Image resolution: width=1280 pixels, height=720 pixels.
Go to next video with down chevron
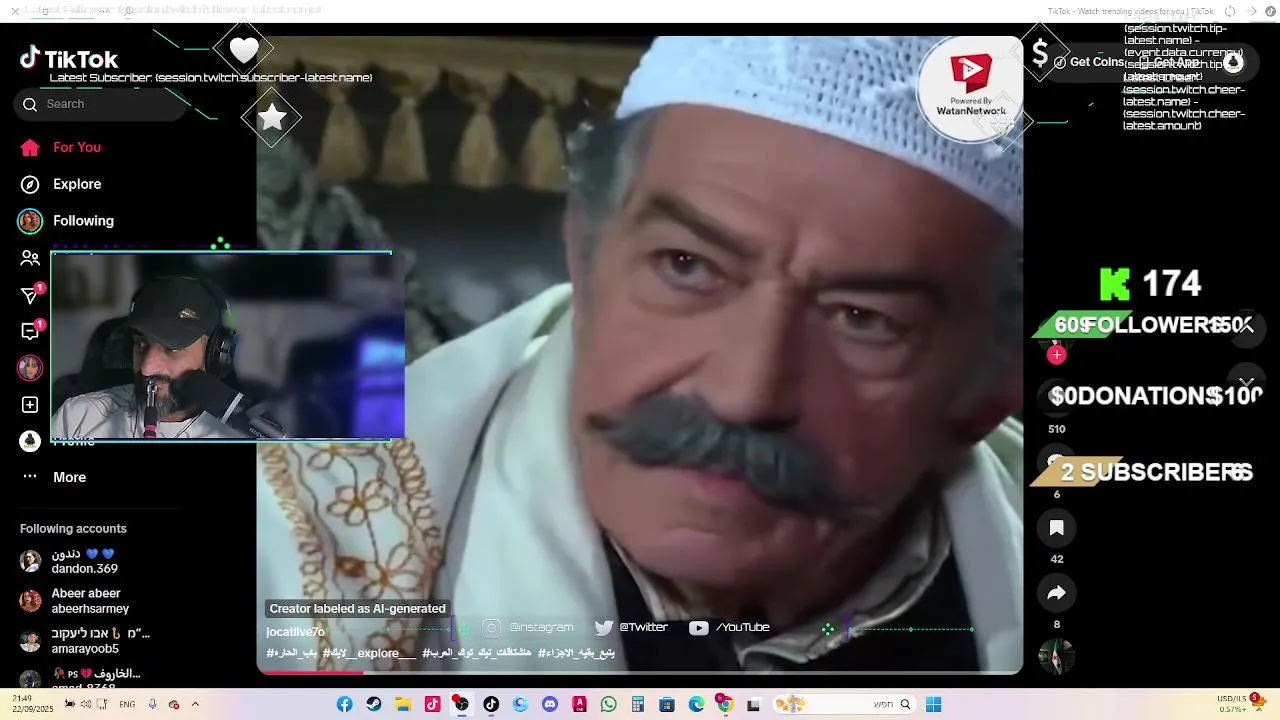coord(1246,383)
